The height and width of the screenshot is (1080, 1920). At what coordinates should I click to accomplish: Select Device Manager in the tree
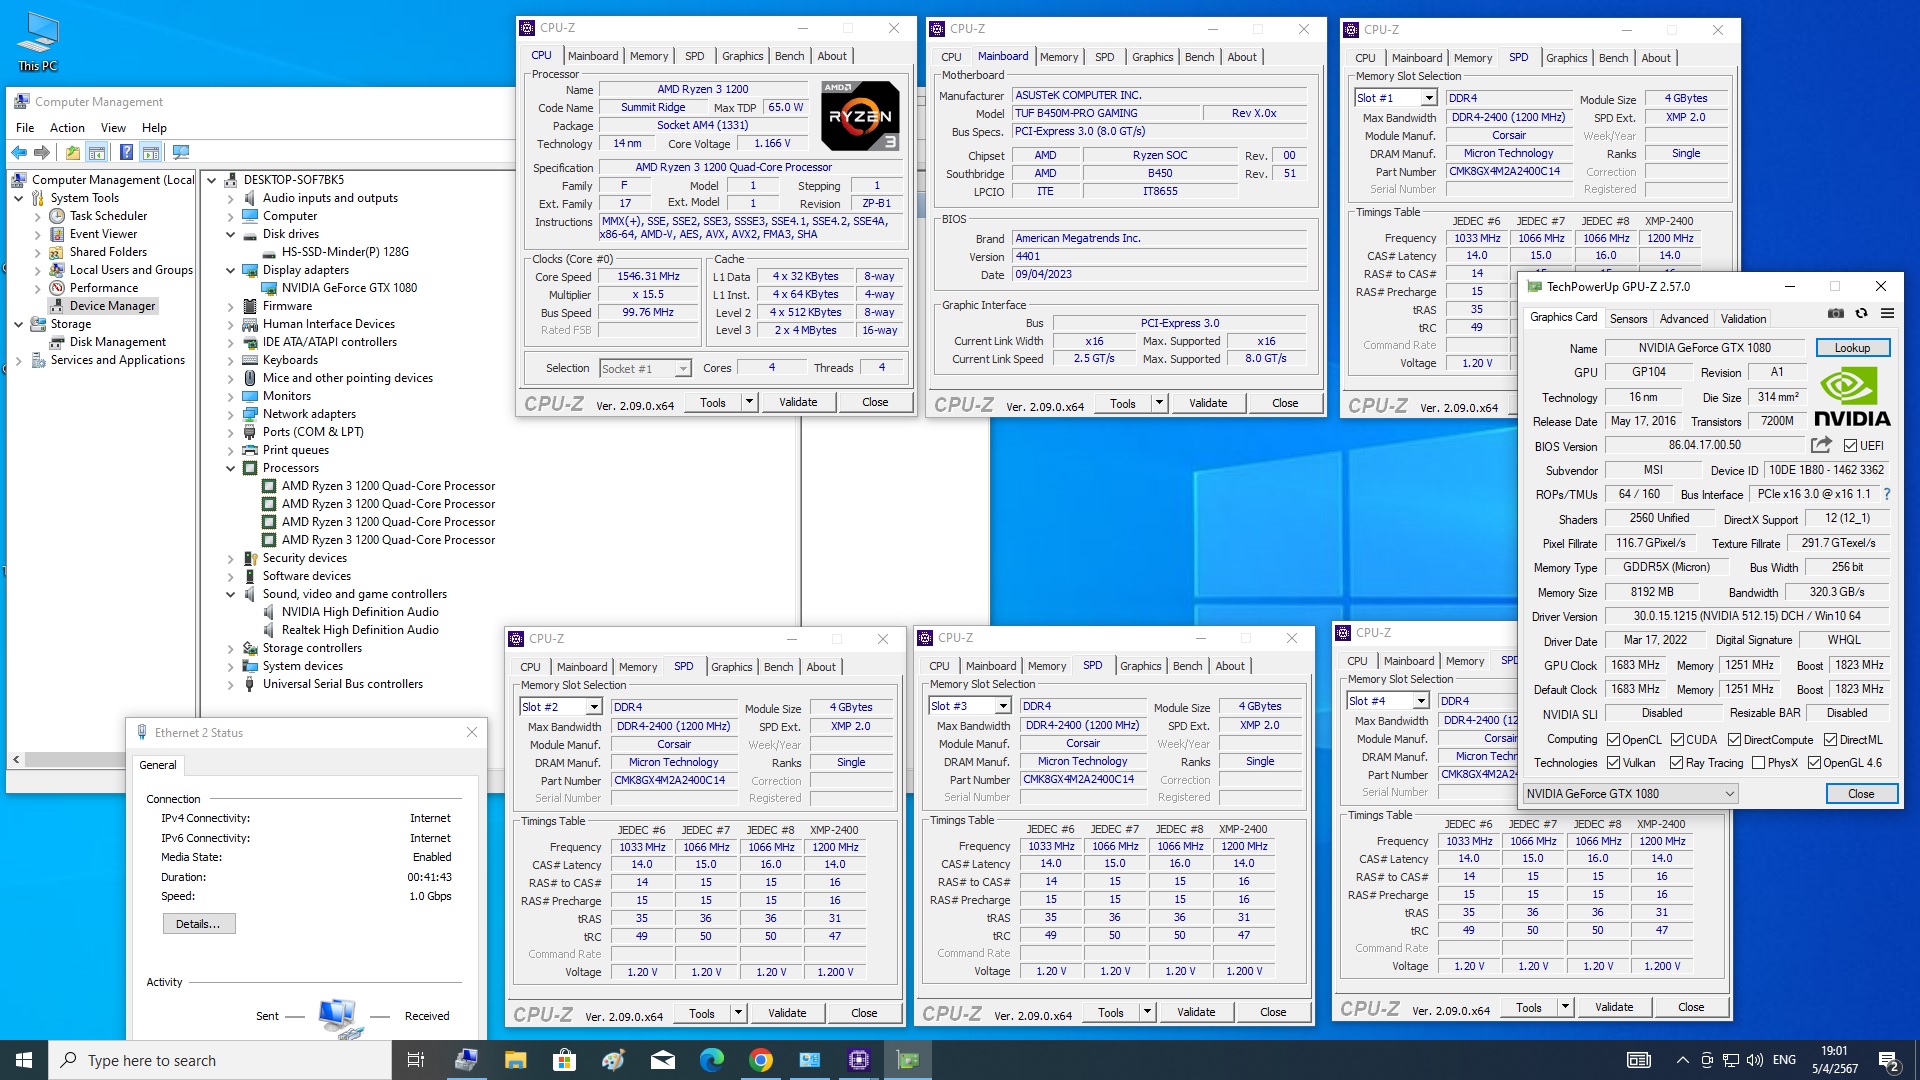point(112,306)
